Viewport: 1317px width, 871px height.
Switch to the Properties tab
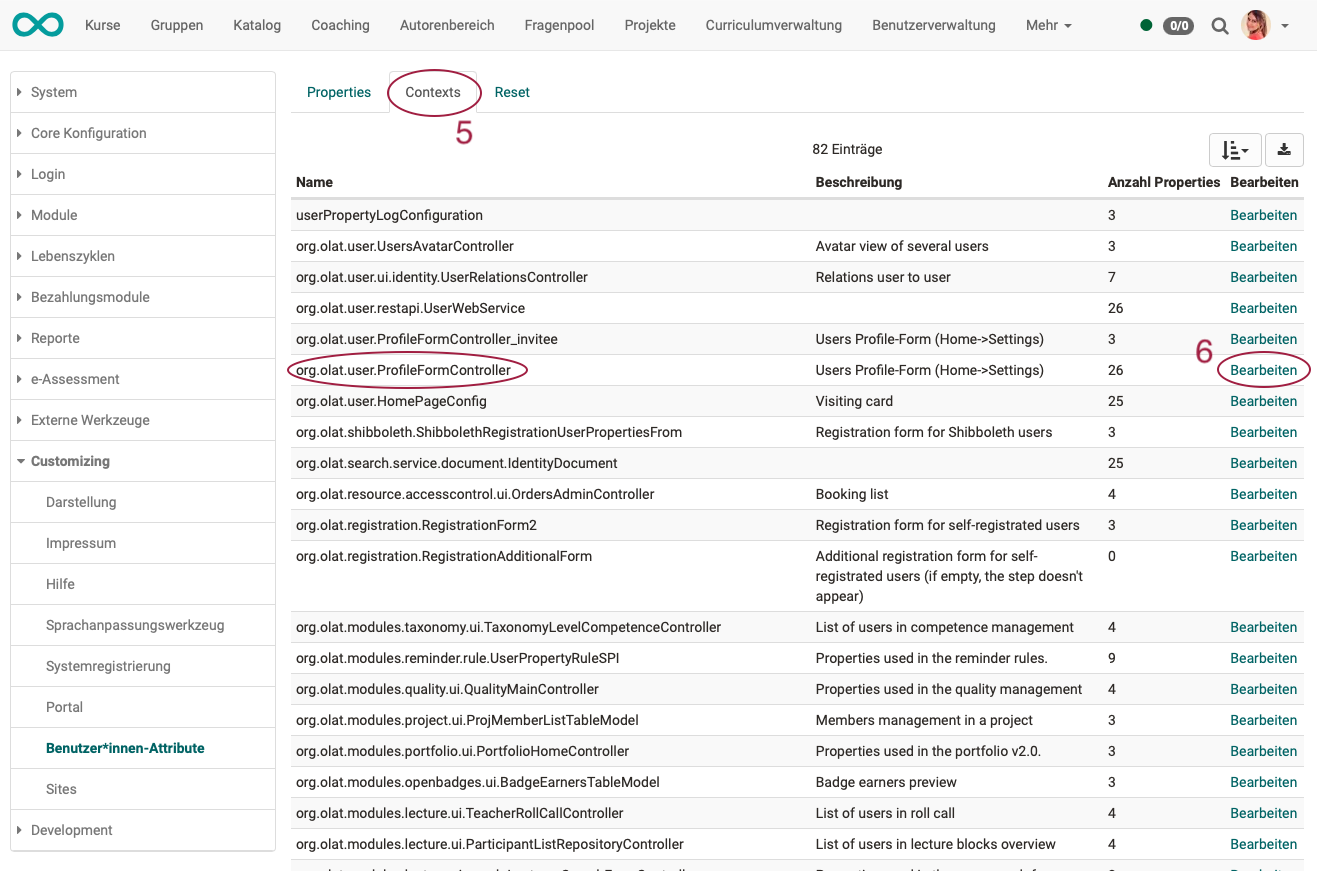[x=339, y=92]
